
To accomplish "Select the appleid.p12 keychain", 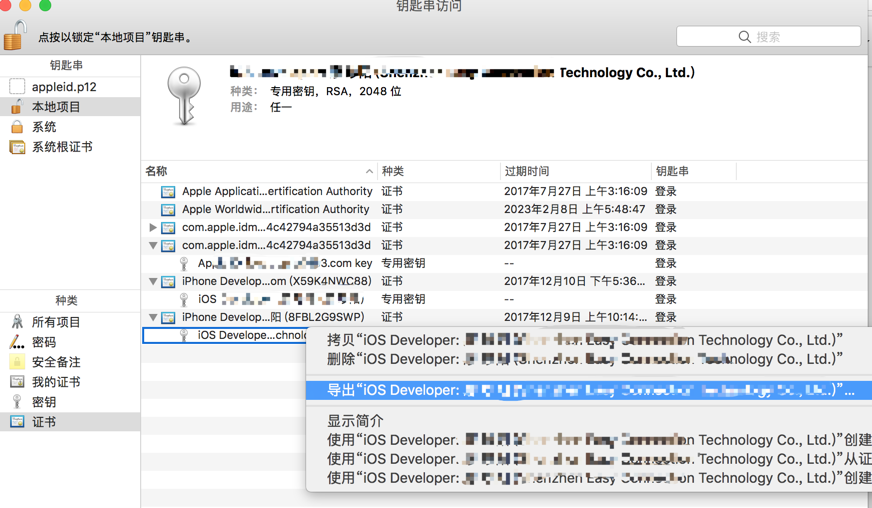I will point(70,87).
